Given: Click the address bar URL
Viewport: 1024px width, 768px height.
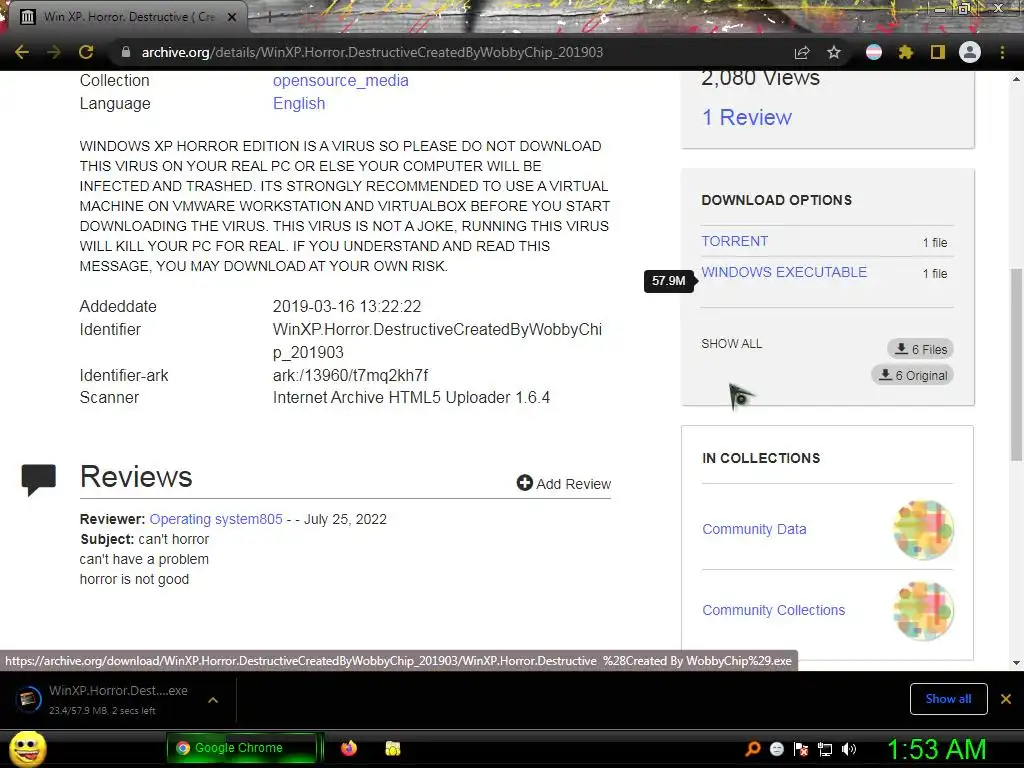Looking at the screenshot, I should (x=372, y=52).
